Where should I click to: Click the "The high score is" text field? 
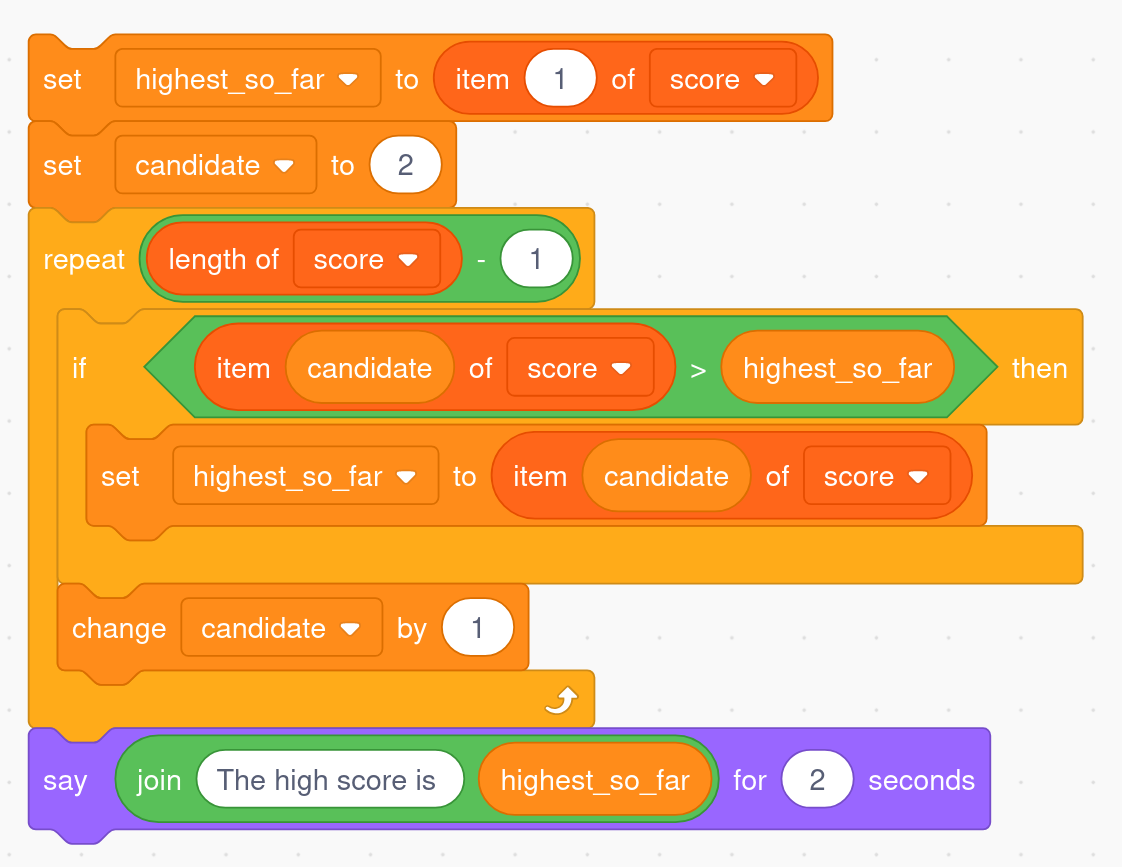coord(329,781)
